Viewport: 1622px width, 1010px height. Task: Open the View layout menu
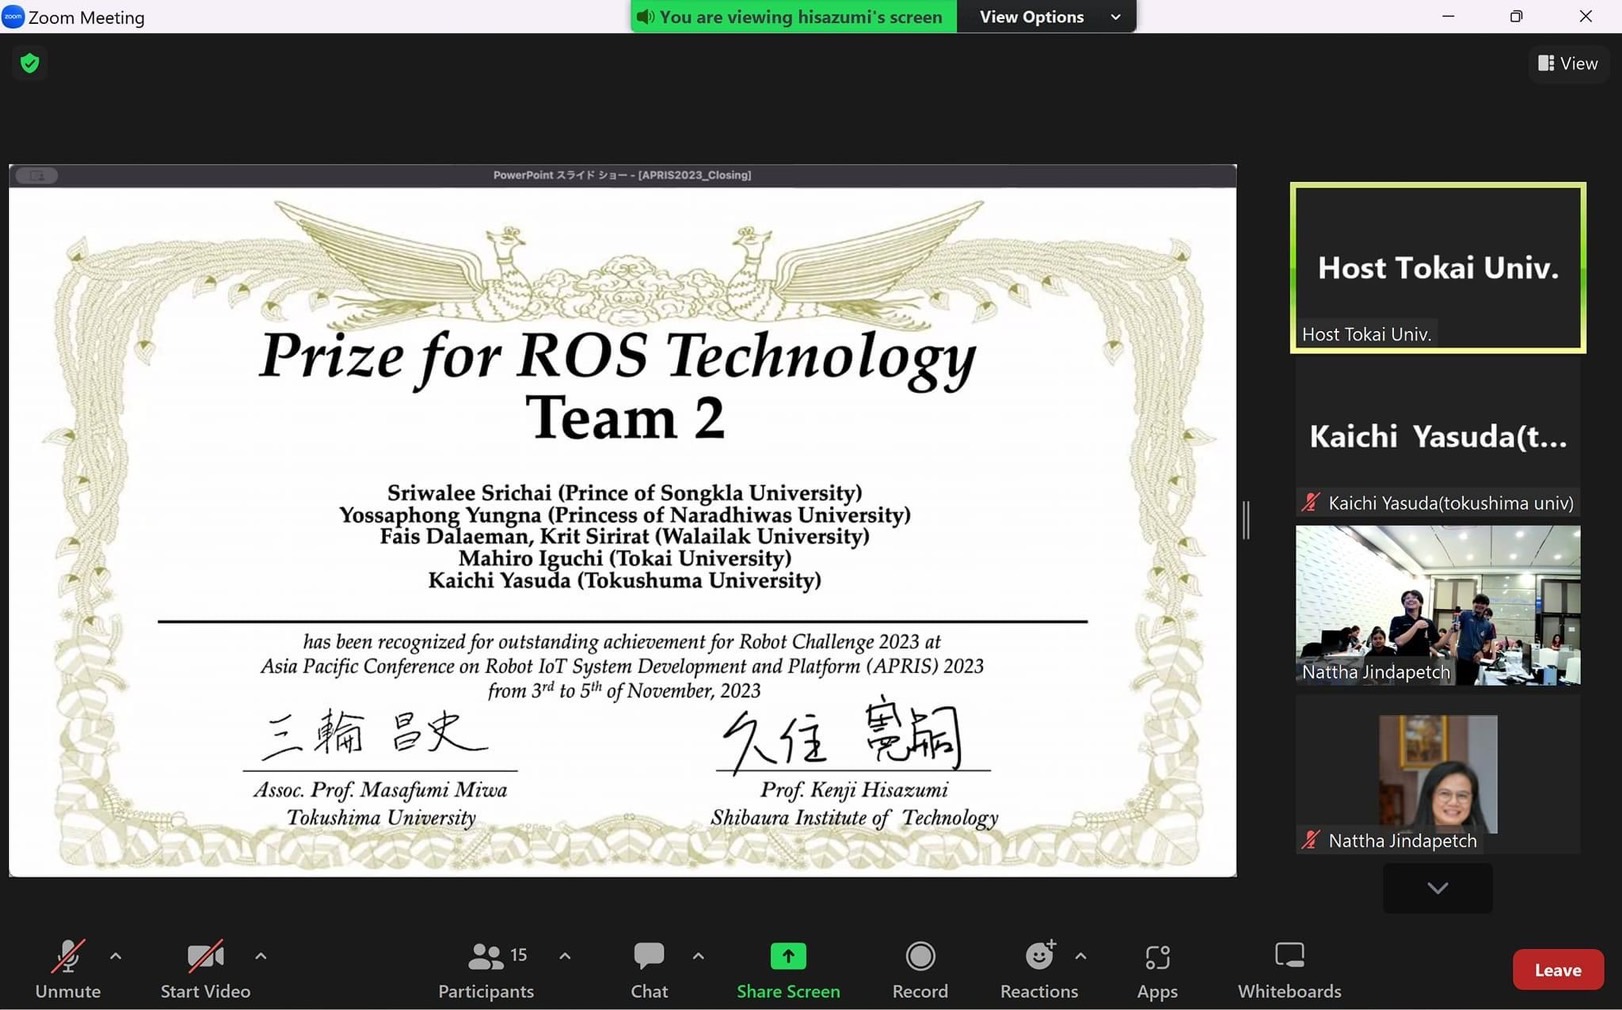(x=1568, y=63)
